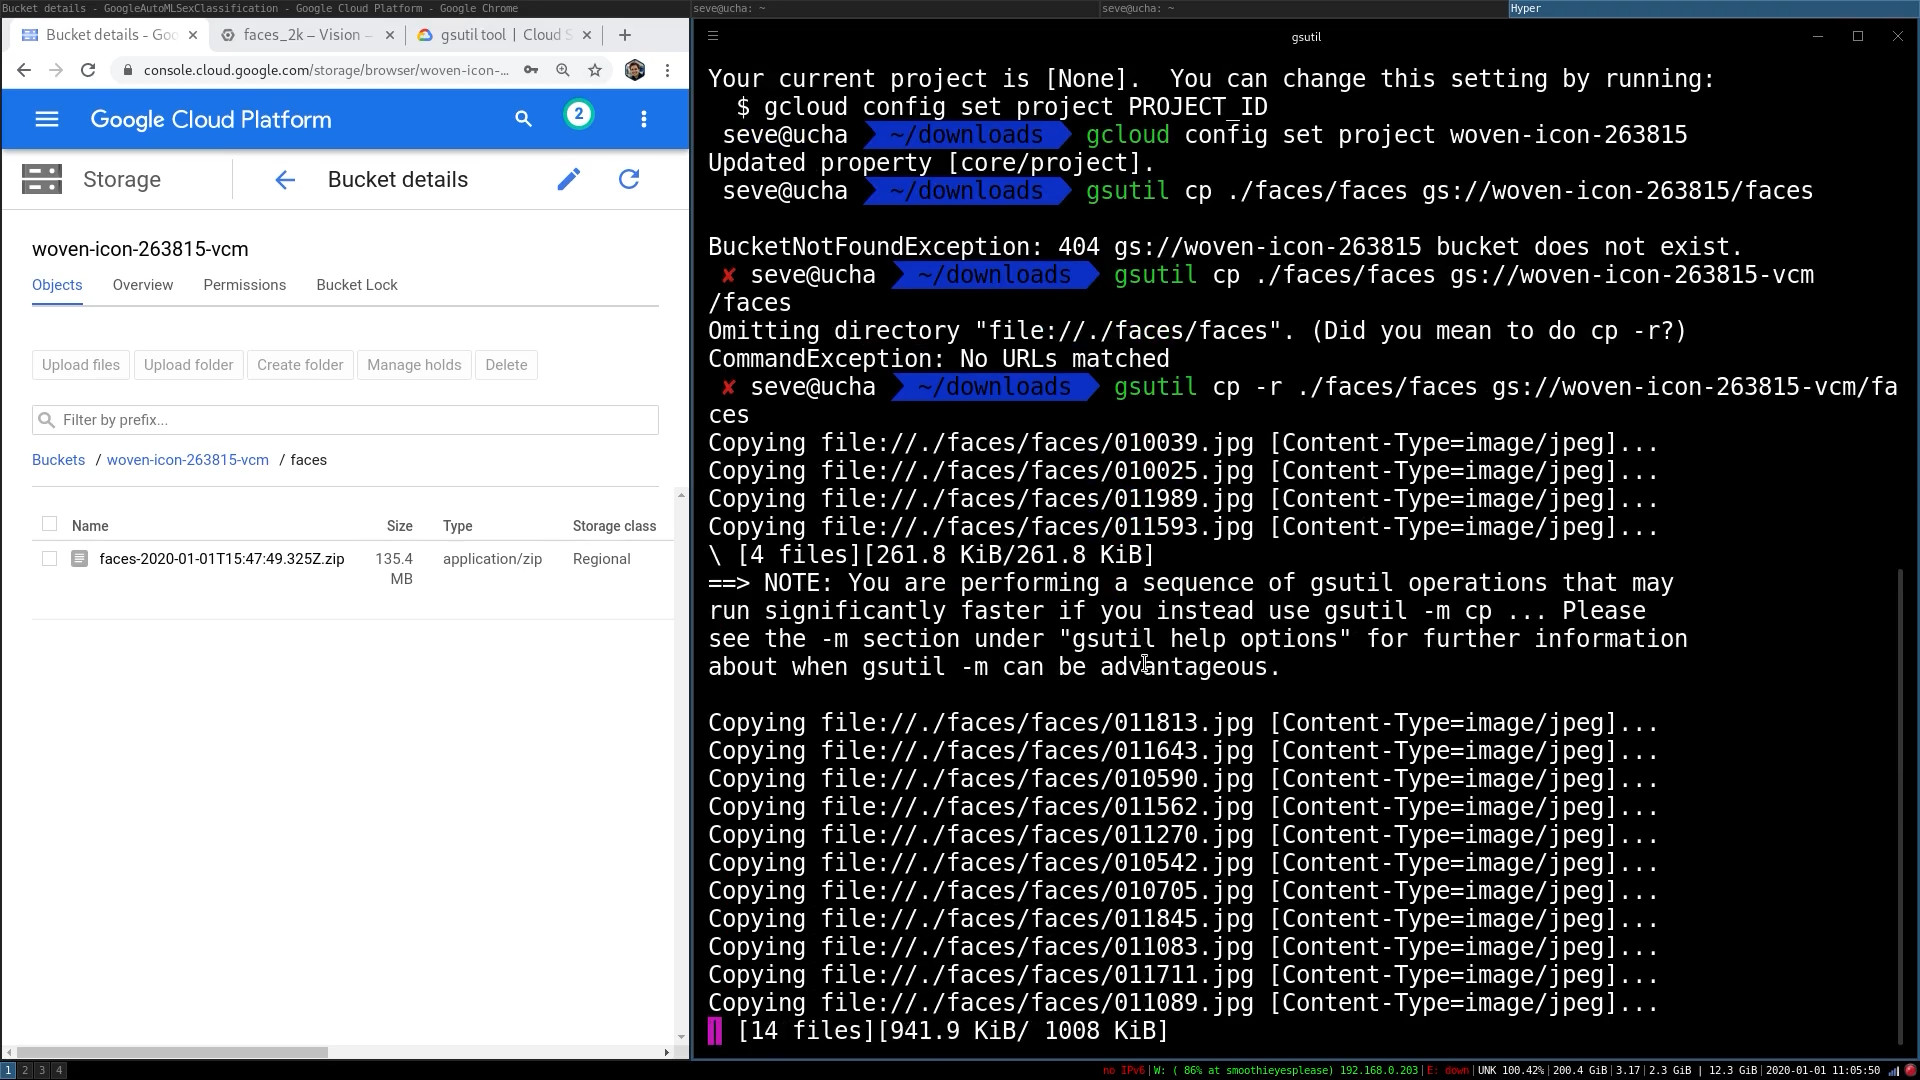Image resolution: width=1920 pixels, height=1080 pixels.
Task: Toggle the faces-2020 zip file checkbox
Action: (x=49, y=559)
